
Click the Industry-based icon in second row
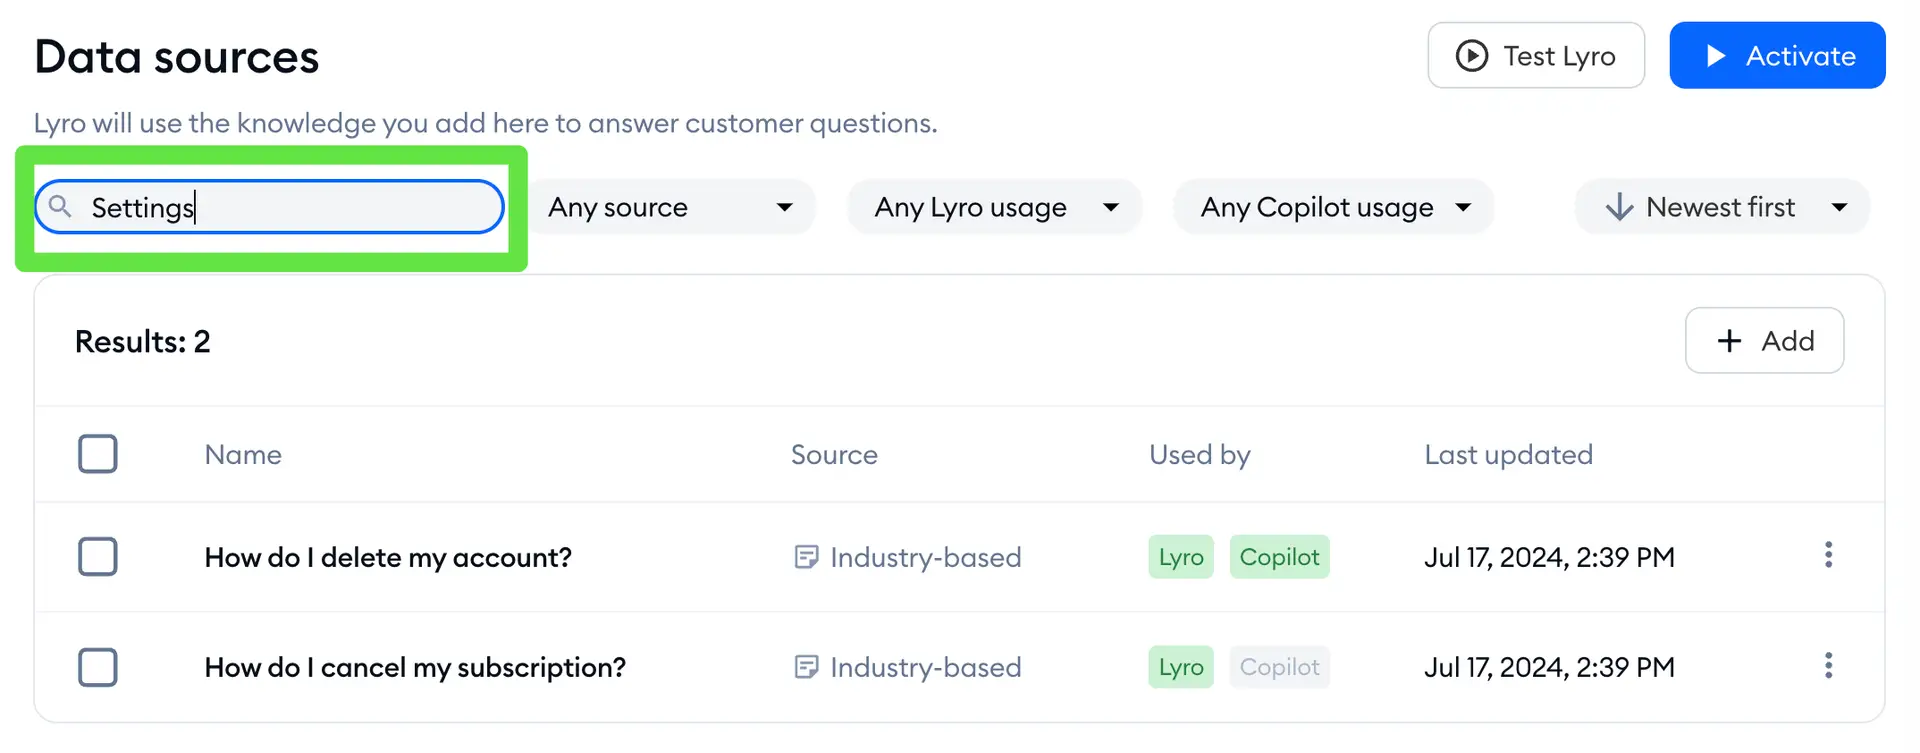[806, 667]
